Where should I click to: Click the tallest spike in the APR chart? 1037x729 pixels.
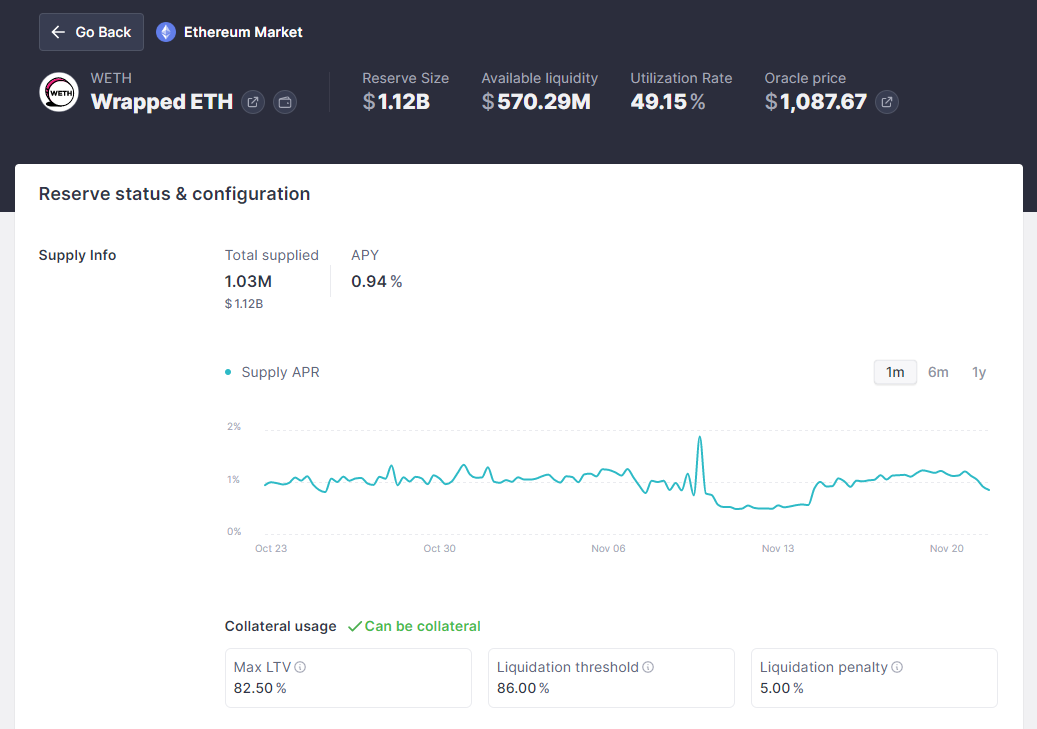tap(699, 438)
